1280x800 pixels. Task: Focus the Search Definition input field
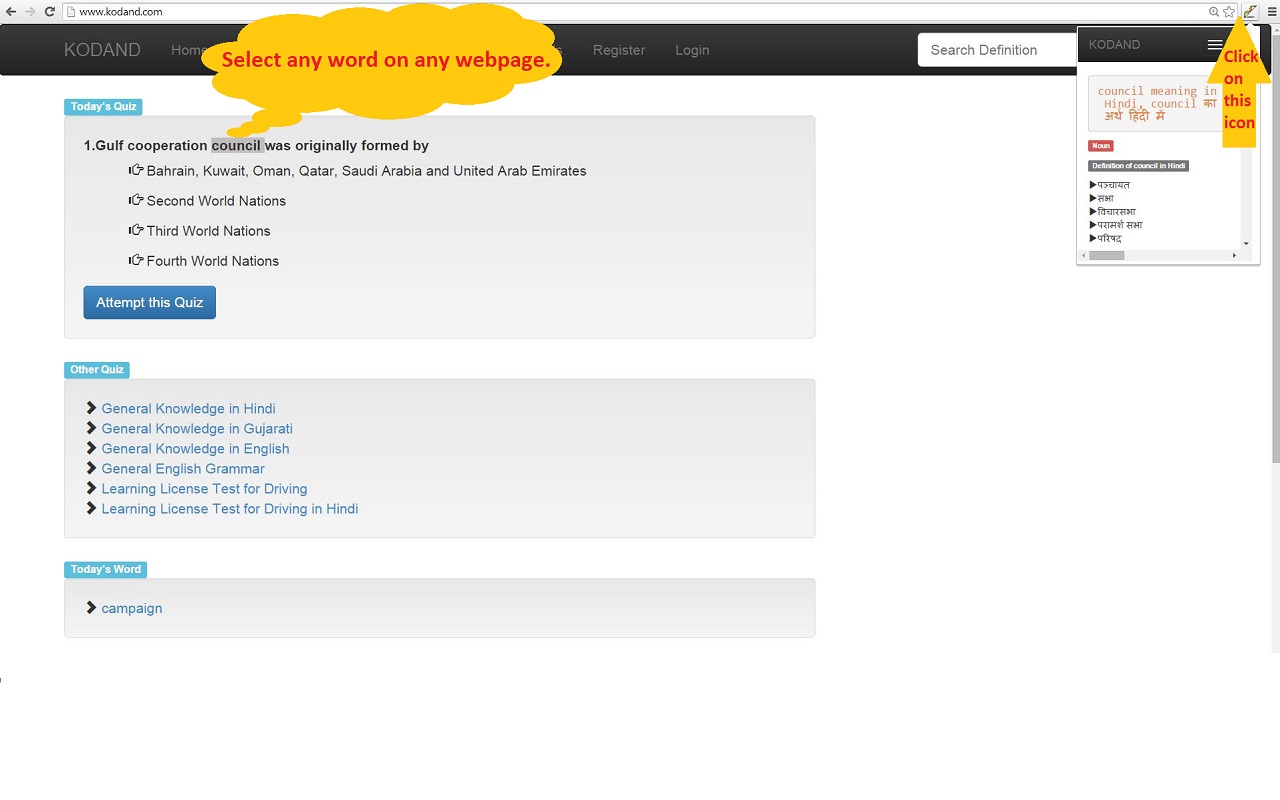997,50
